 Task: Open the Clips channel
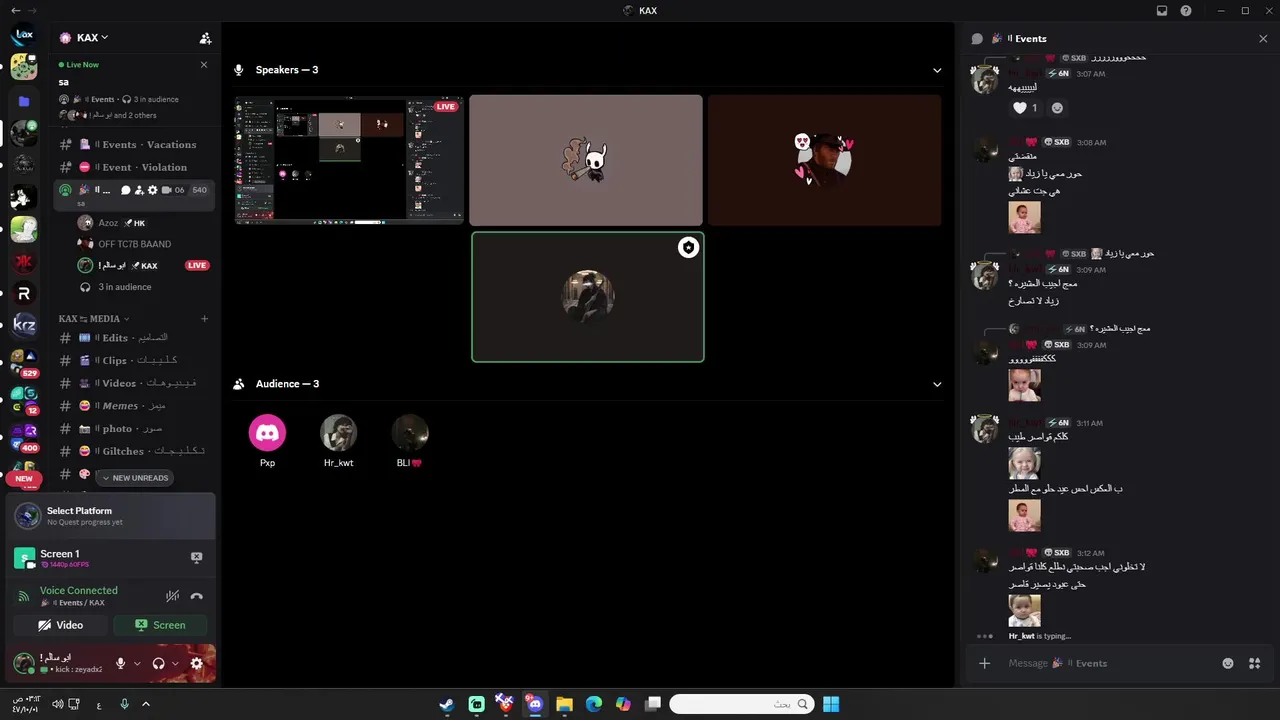tap(135, 360)
